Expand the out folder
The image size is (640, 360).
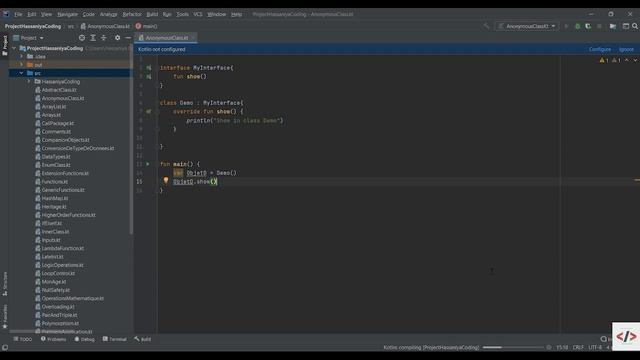pos(22,64)
